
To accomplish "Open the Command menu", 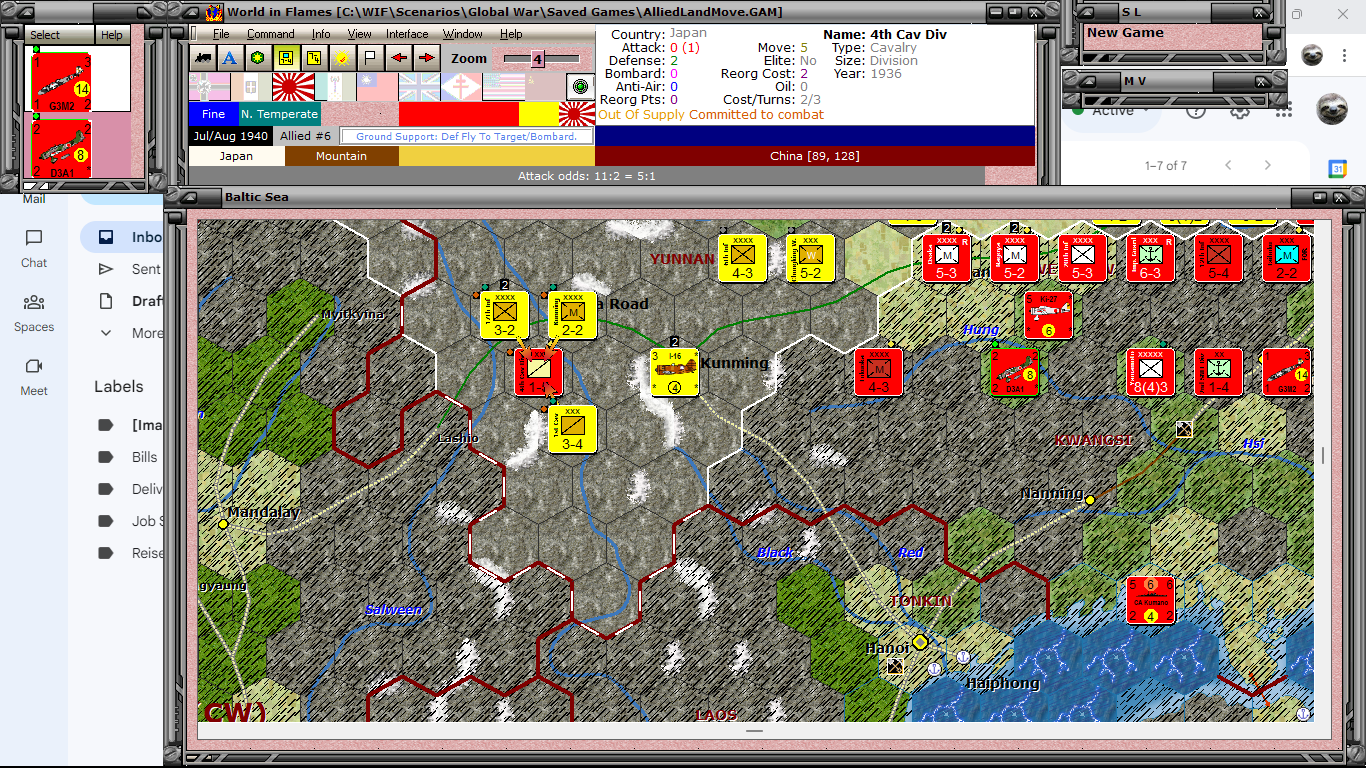I will 271,34.
